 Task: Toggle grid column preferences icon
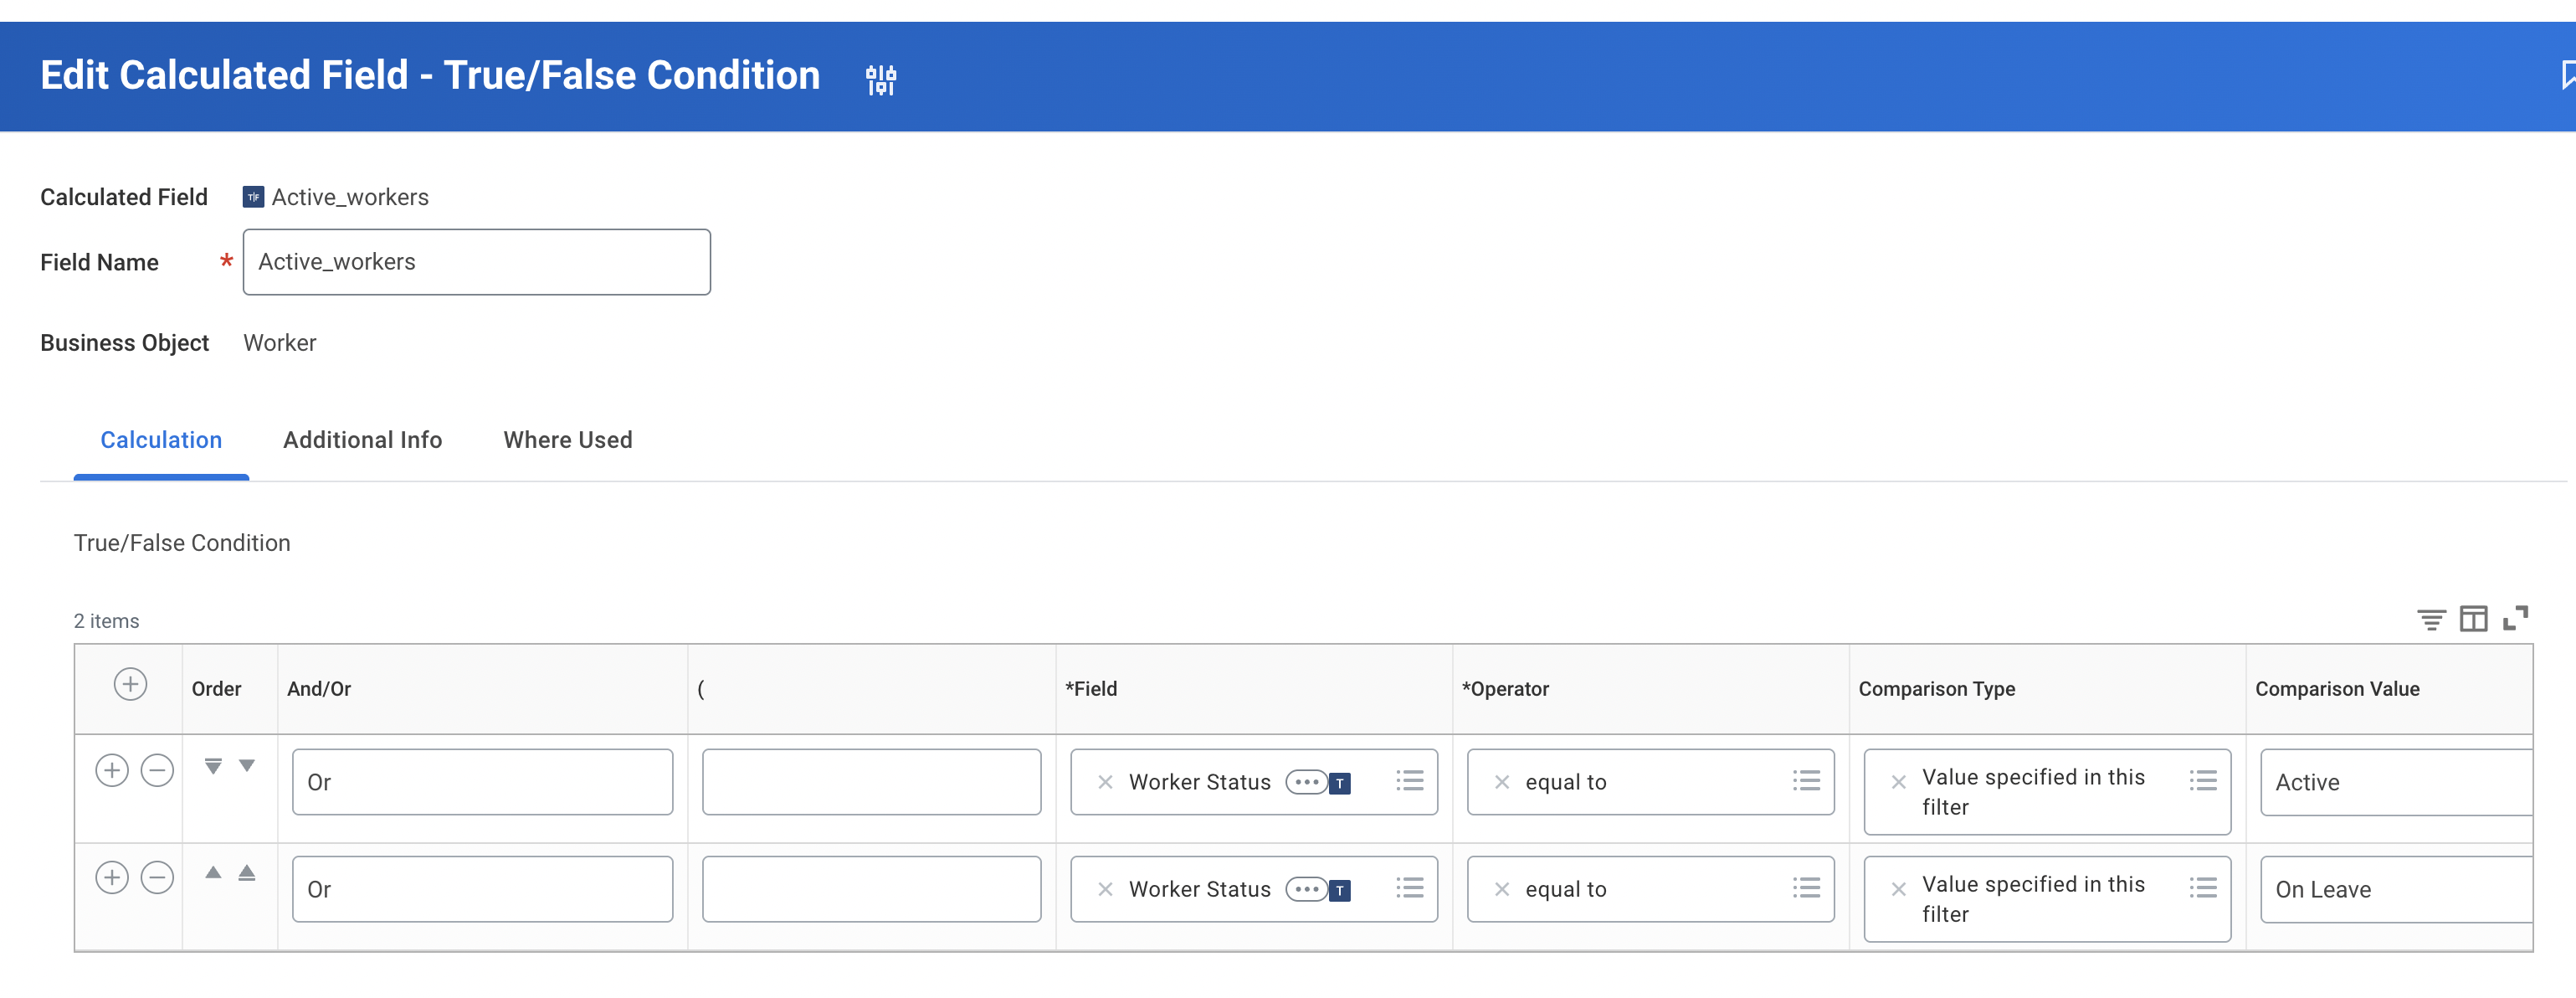2474,619
